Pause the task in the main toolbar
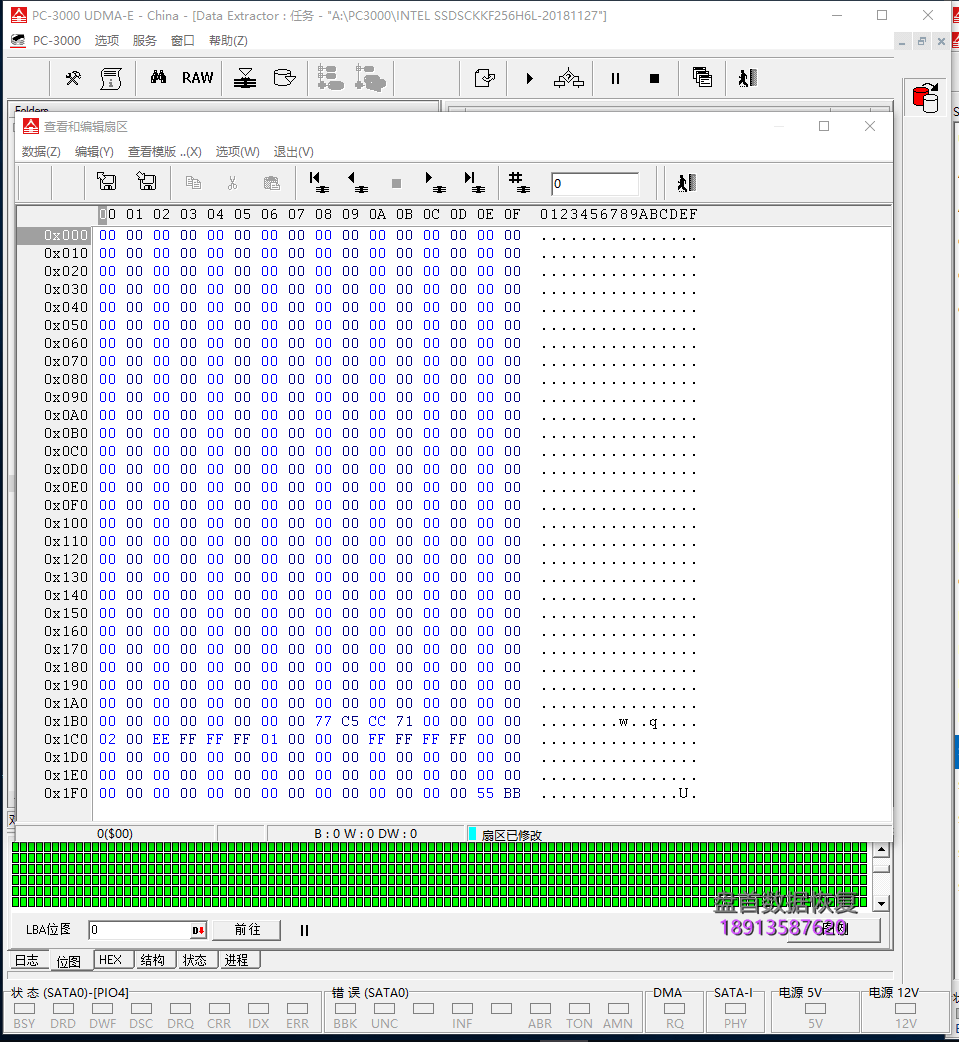 [x=615, y=78]
